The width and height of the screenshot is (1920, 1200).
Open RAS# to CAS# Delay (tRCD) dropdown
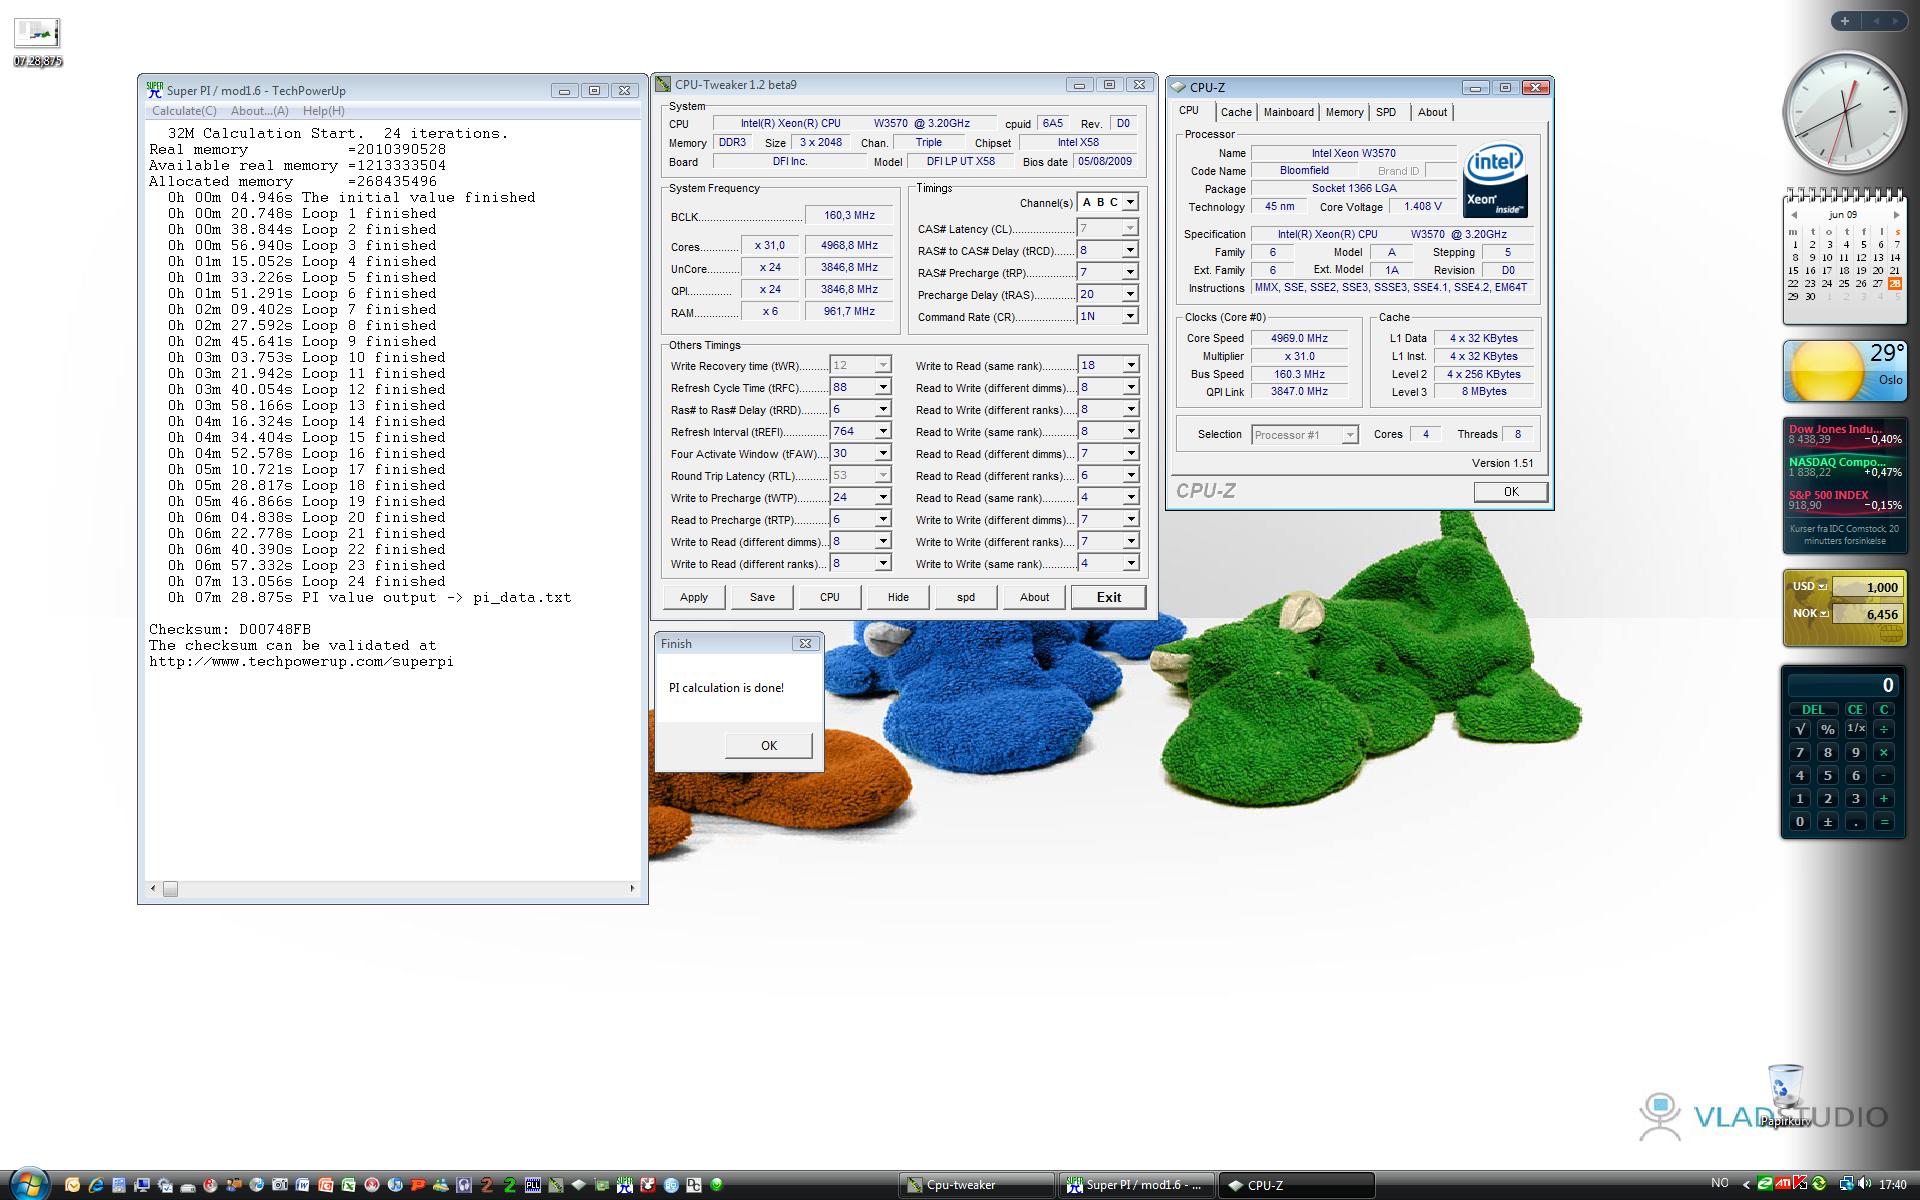click(x=1129, y=250)
